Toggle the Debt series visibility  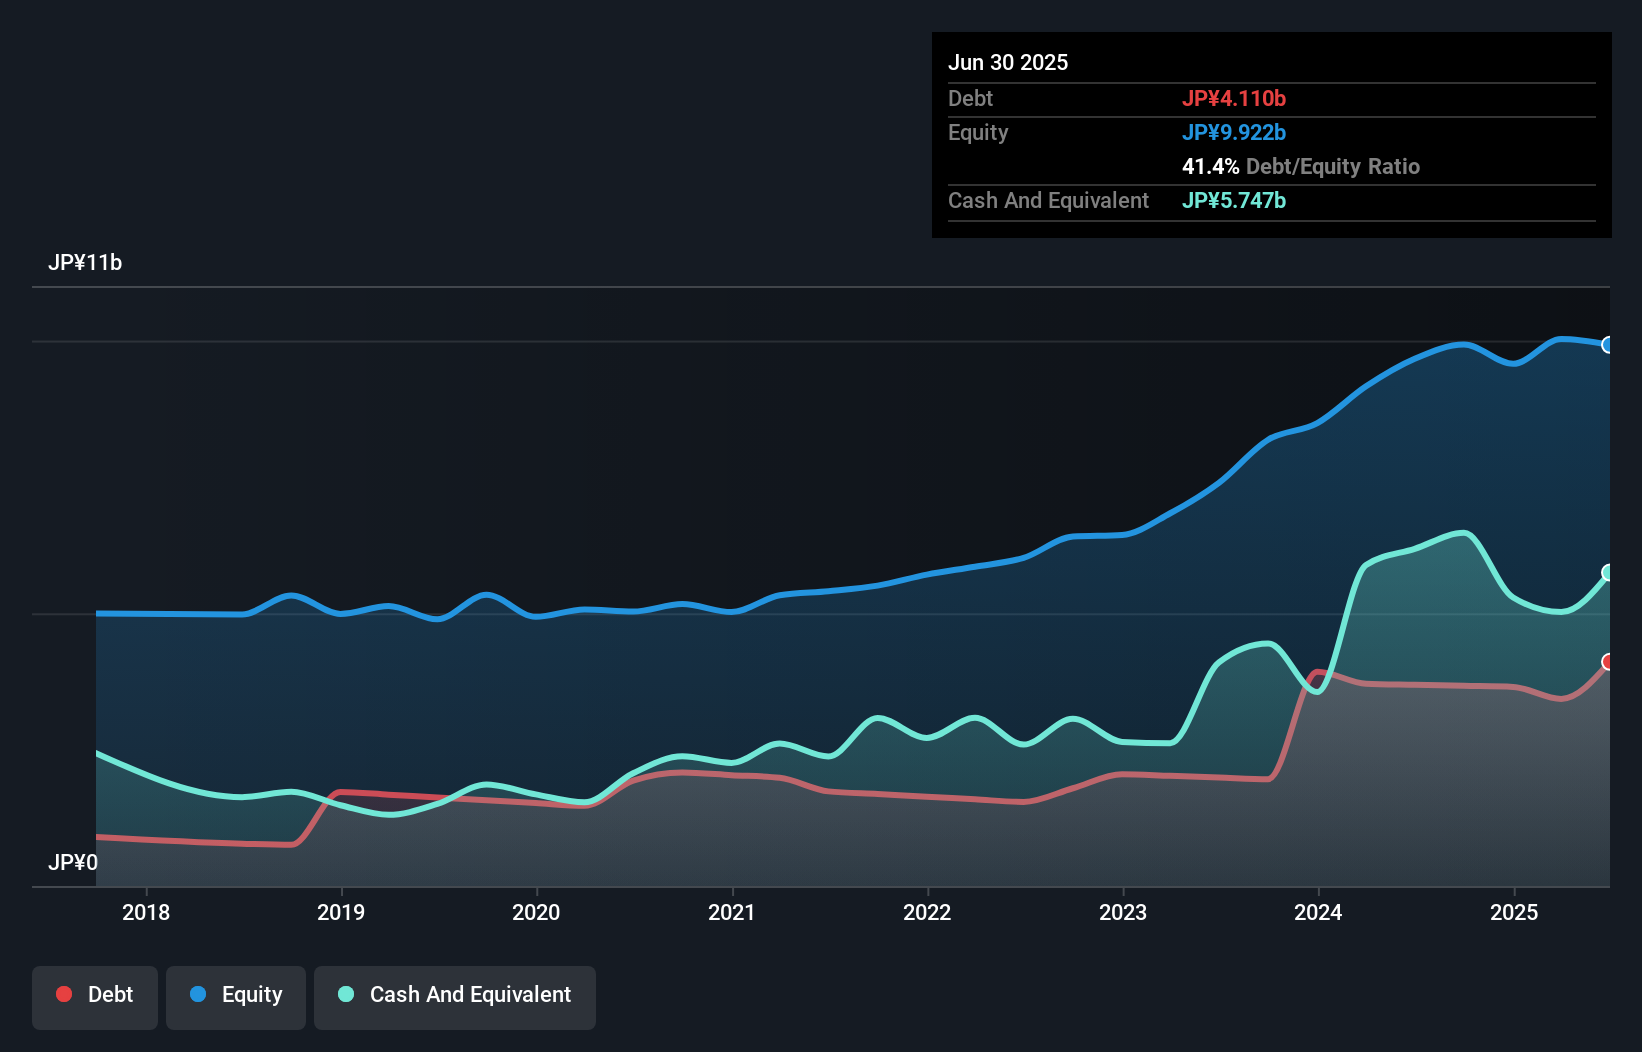(95, 996)
